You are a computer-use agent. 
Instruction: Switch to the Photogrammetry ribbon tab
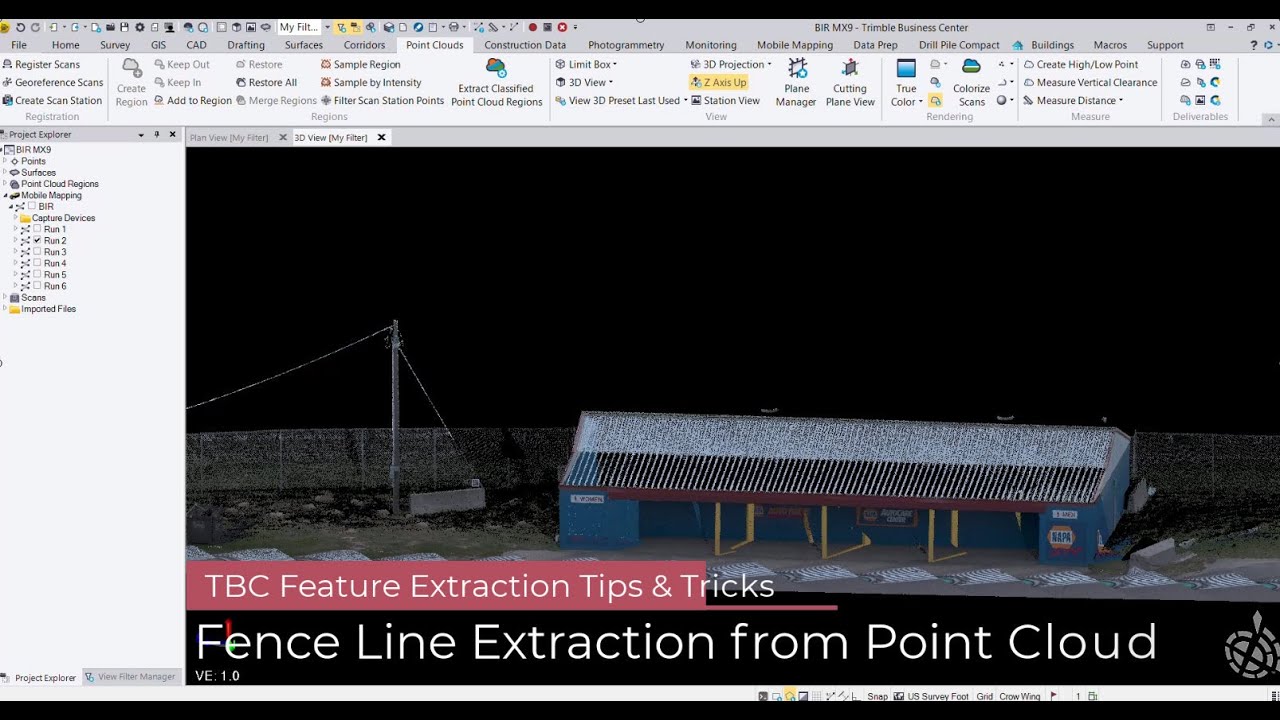tap(626, 45)
